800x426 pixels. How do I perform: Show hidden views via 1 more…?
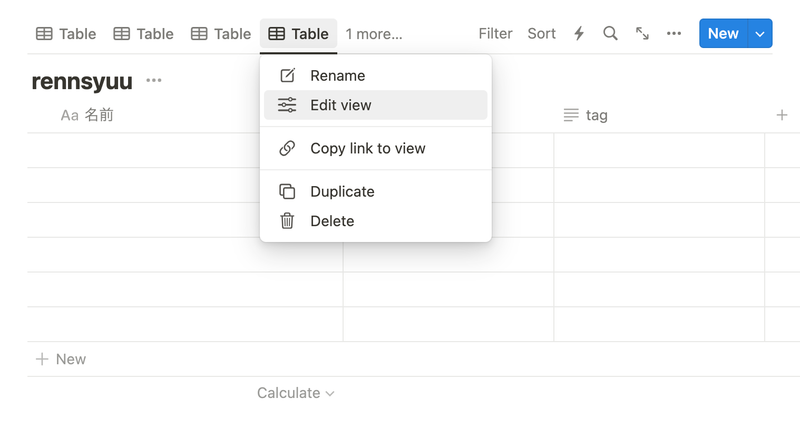tap(374, 34)
